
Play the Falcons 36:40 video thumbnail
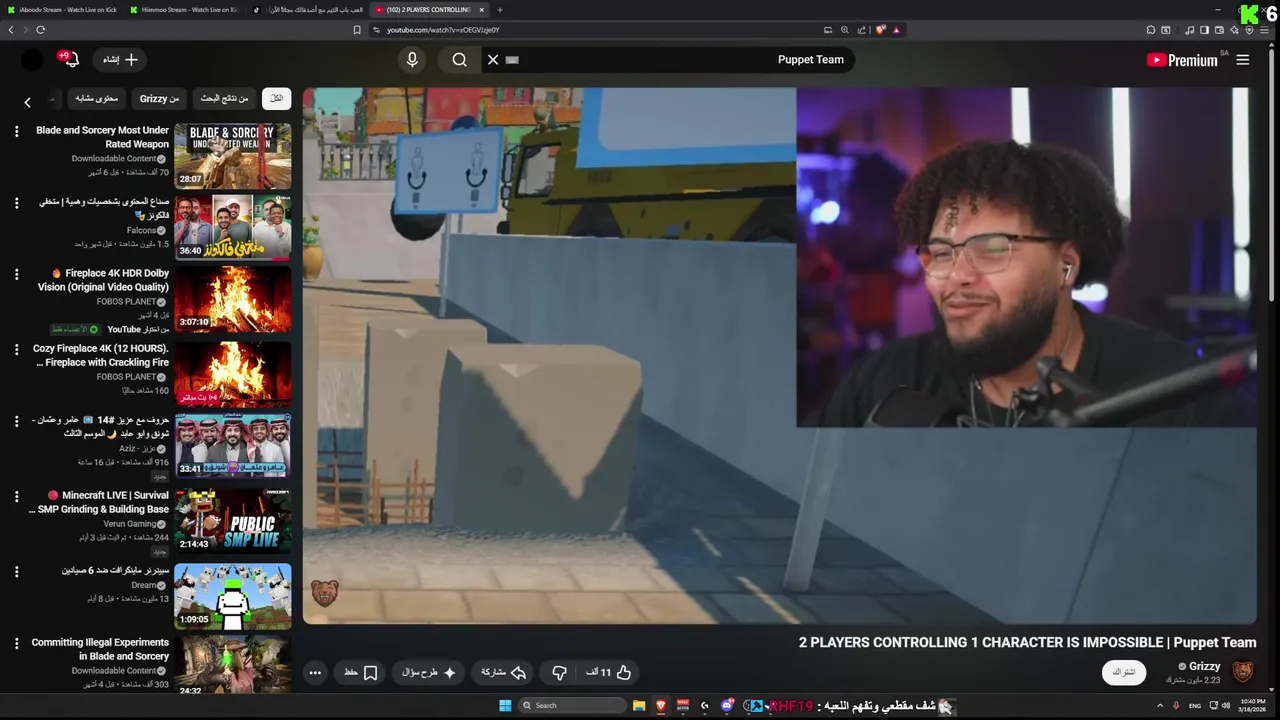tap(233, 227)
